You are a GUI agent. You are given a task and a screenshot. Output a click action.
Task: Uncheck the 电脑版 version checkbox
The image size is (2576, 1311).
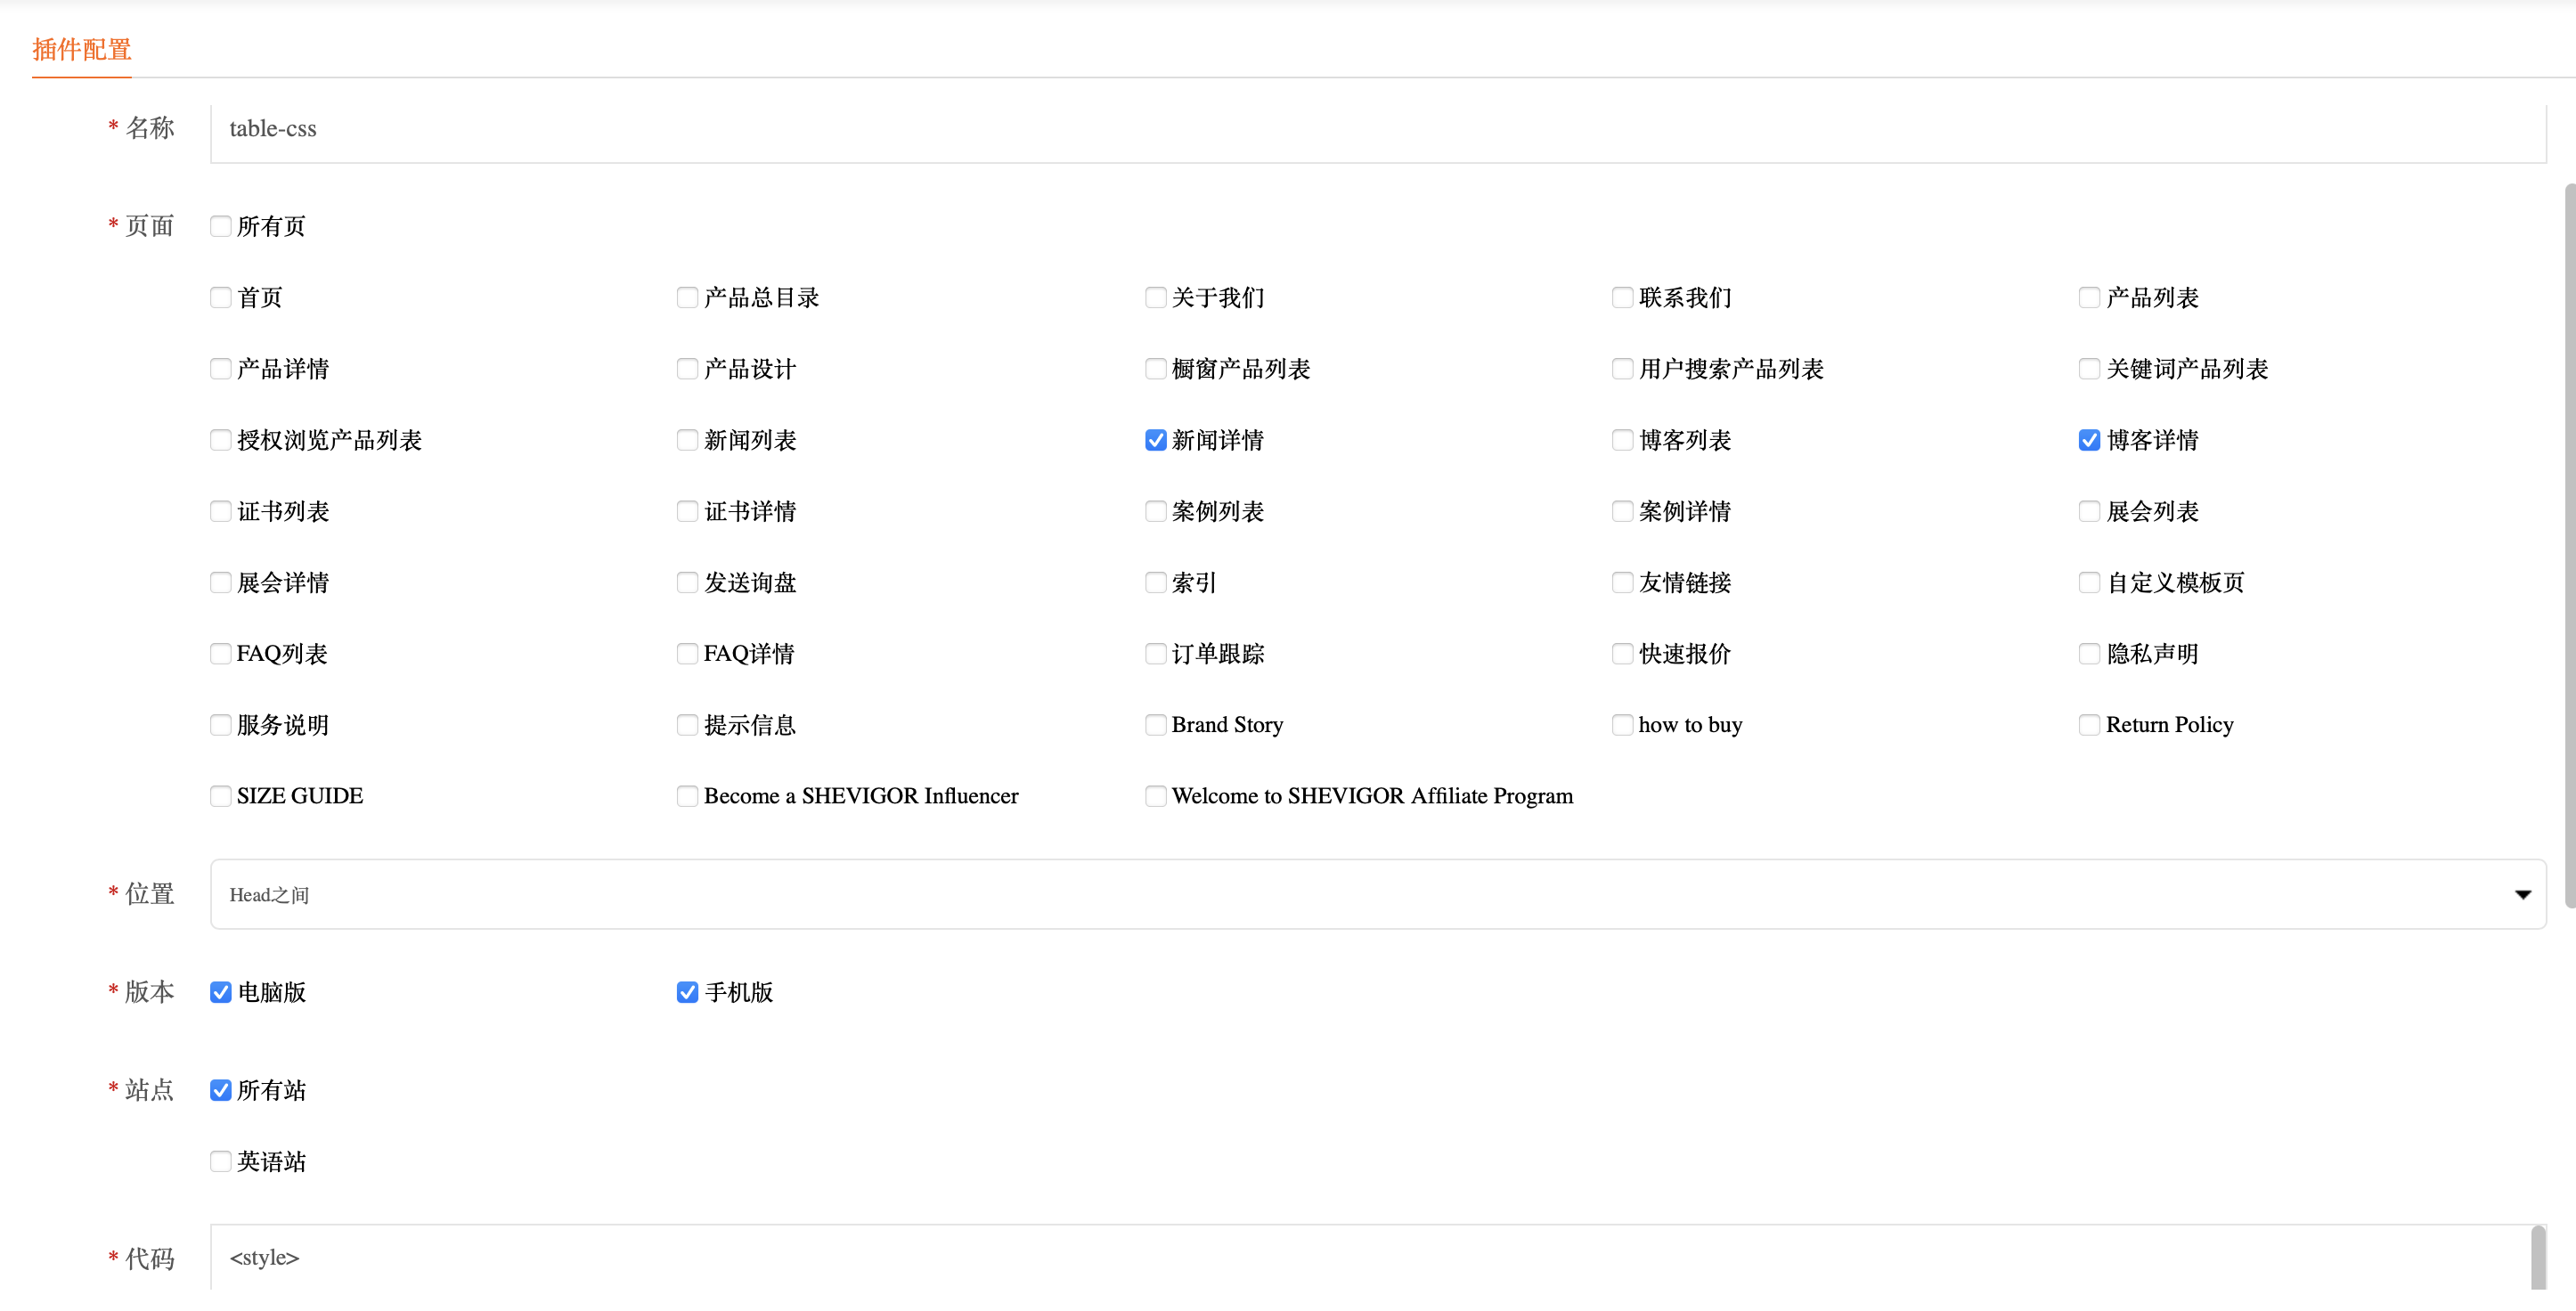221,992
